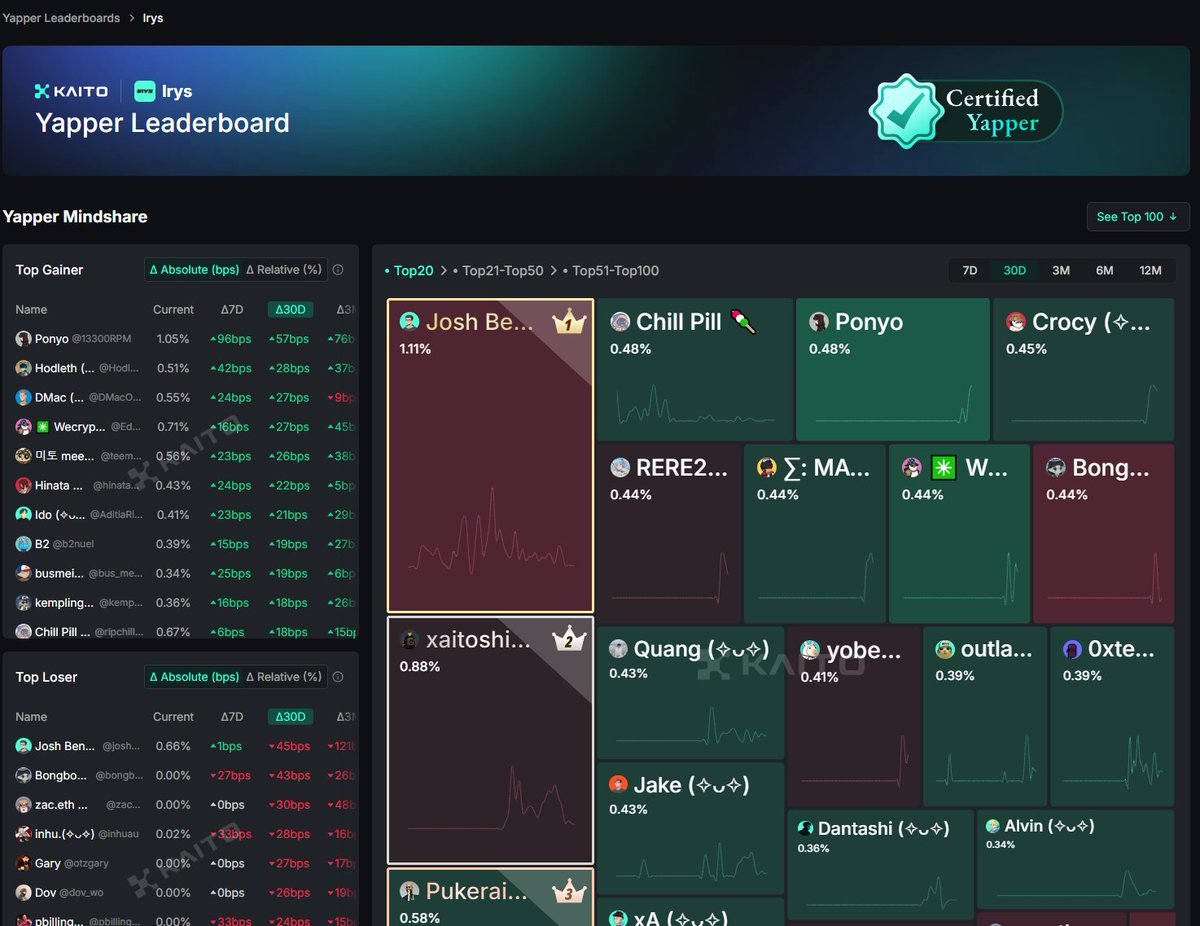Click the Certified Yapper badge
The height and width of the screenshot is (926, 1200).
965,111
